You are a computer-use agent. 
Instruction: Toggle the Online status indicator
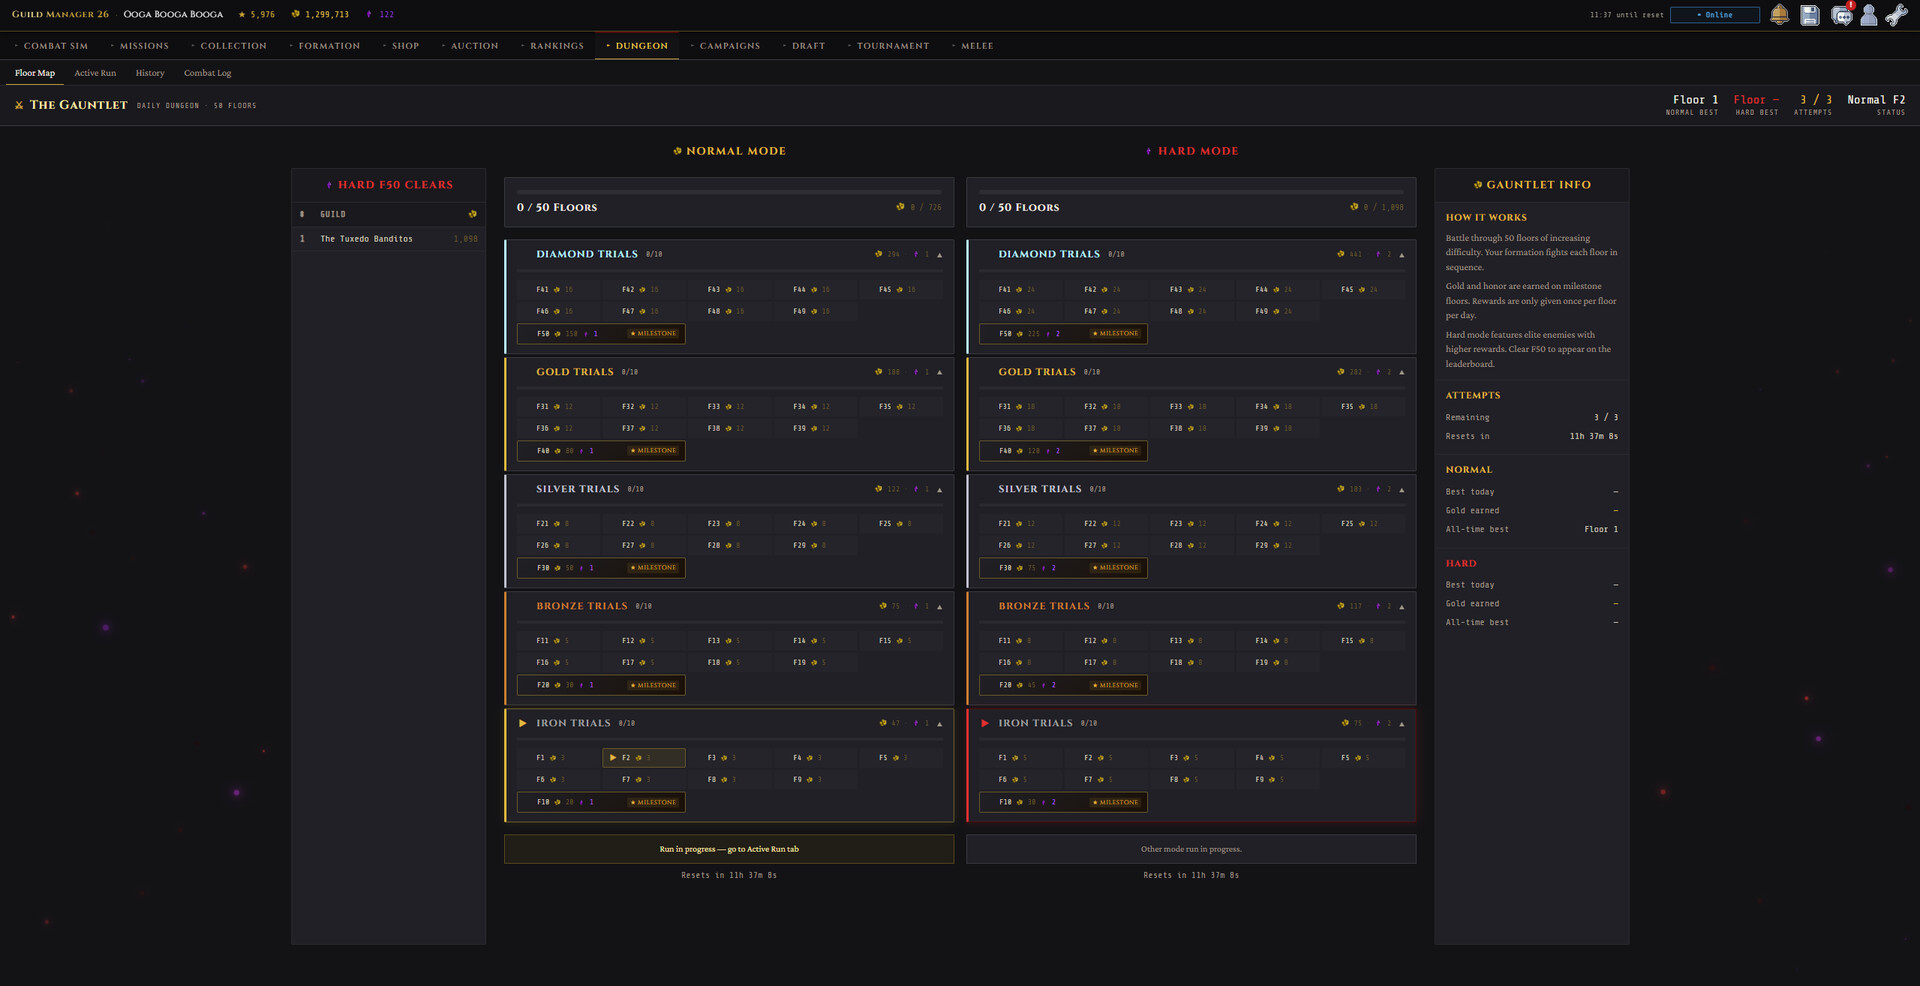[1714, 15]
